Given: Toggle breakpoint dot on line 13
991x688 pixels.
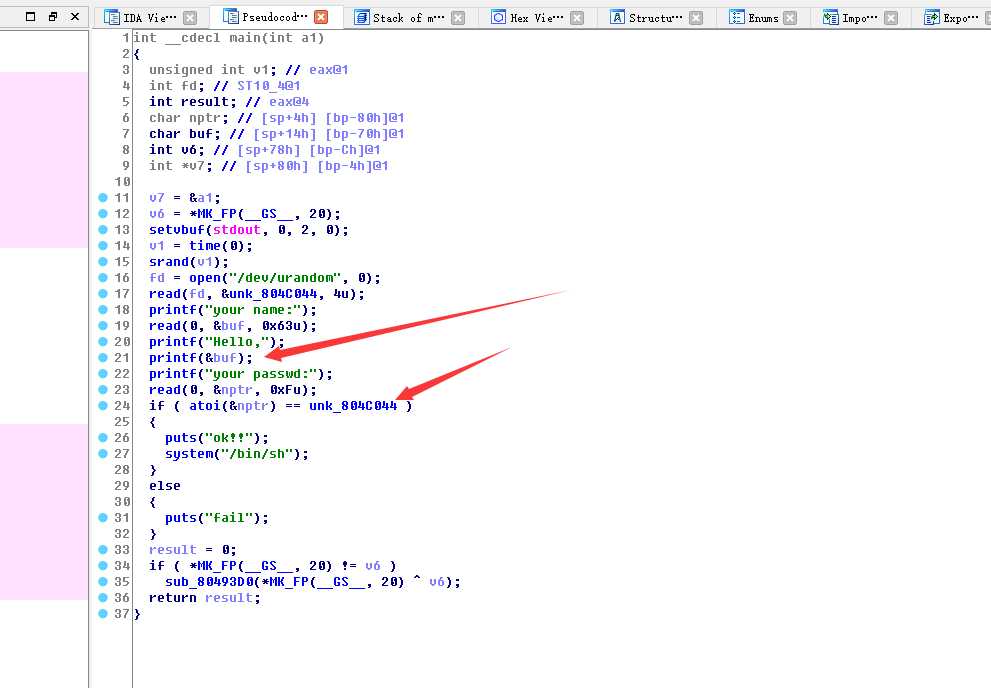Looking at the screenshot, I should 103,229.
